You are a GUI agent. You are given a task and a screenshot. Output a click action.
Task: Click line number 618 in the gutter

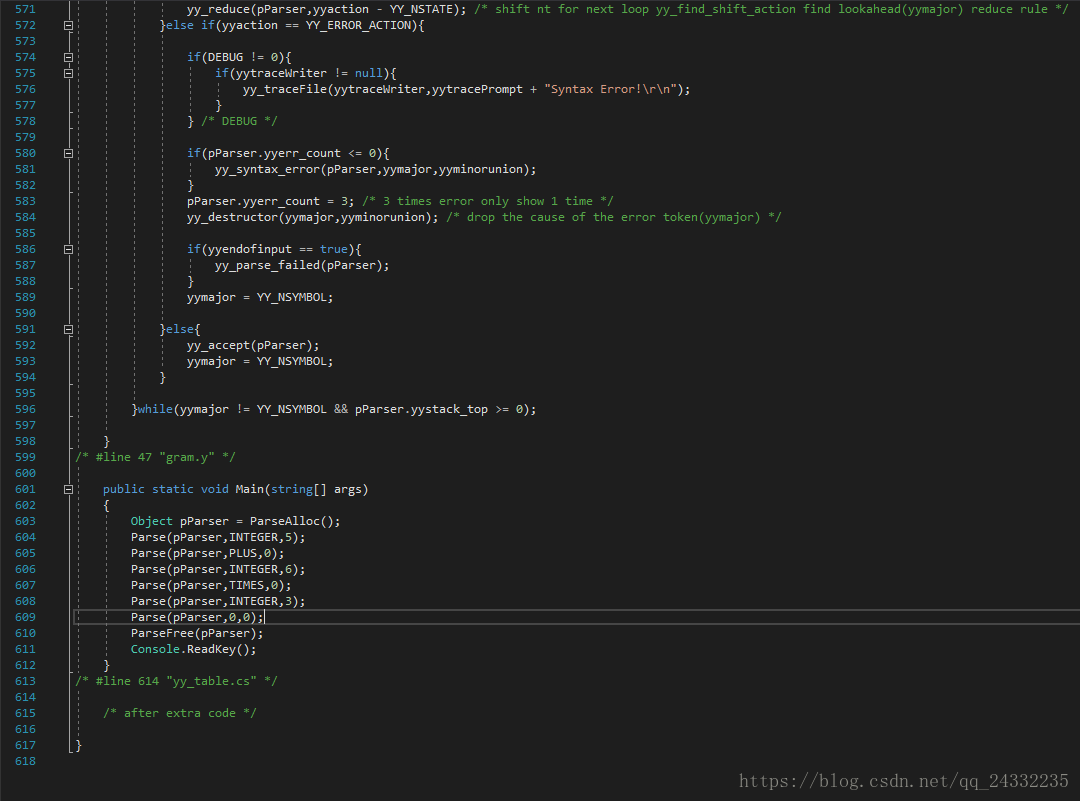pyautogui.click(x=25, y=761)
